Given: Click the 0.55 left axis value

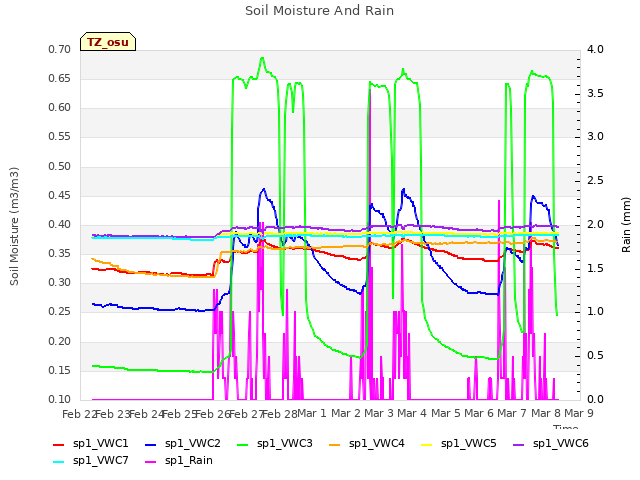Looking at the screenshot, I should (60, 136).
